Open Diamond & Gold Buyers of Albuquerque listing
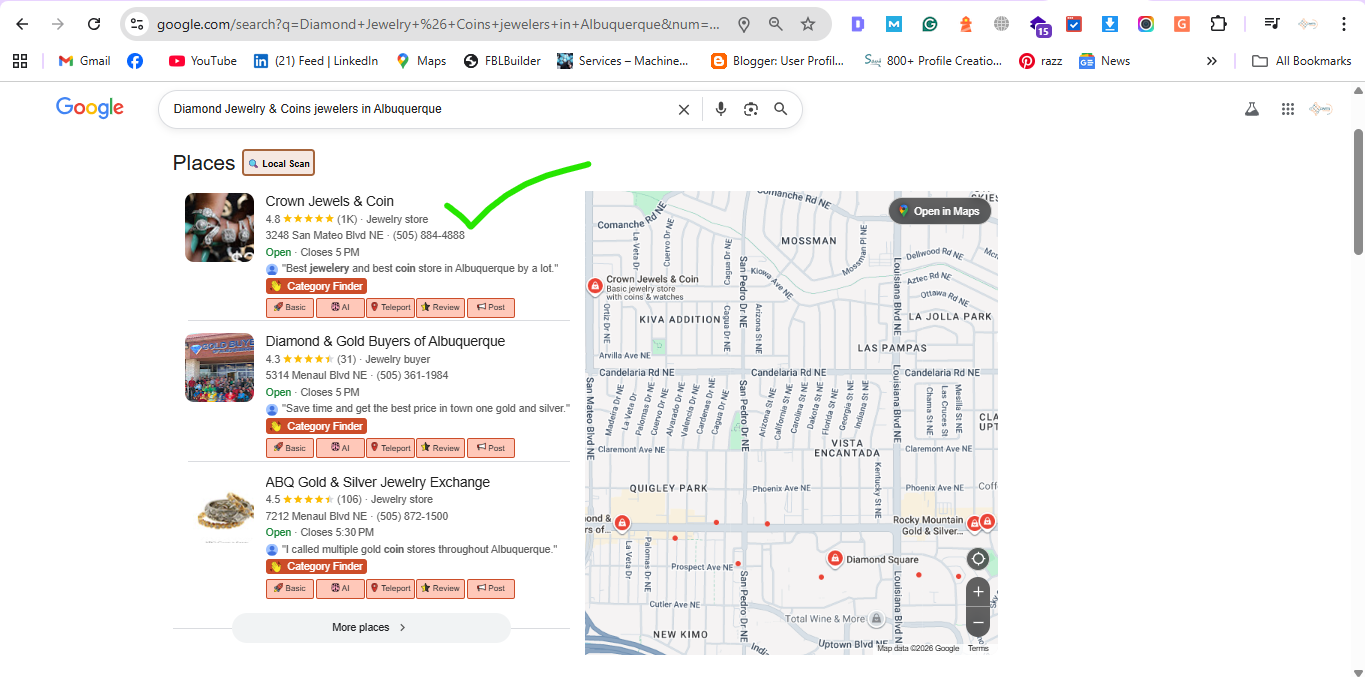Image resolution: width=1365 pixels, height=677 pixels. pos(385,341)
